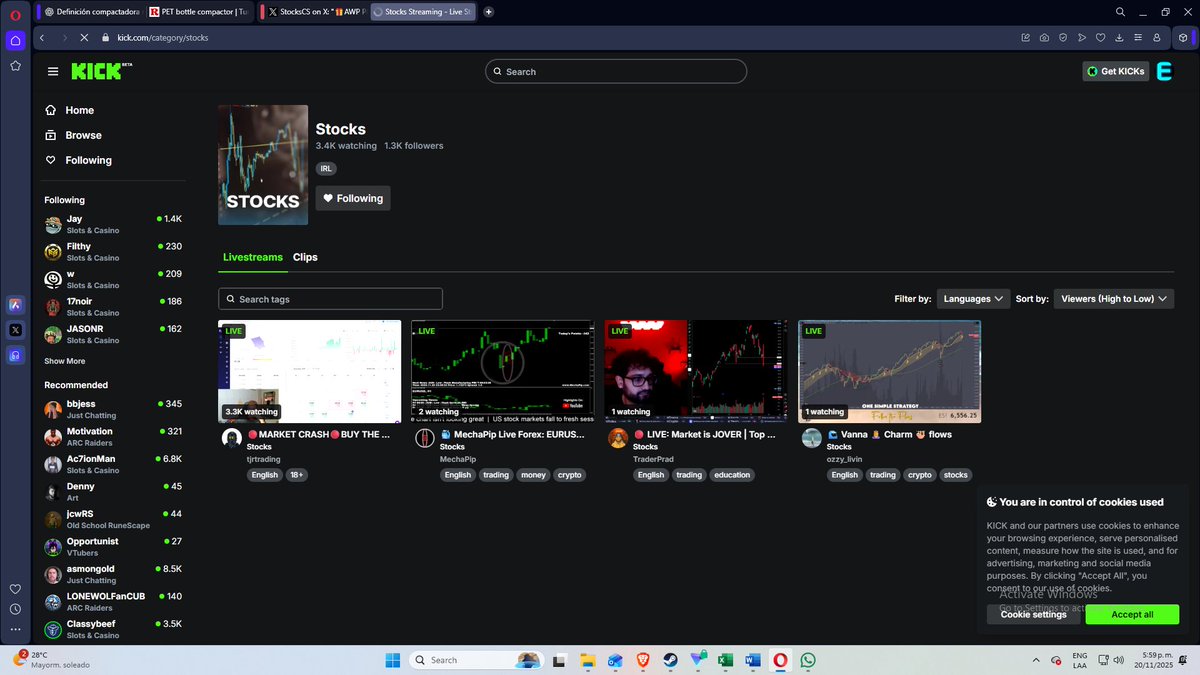Open Opera sidebar history clock icon
The image size is (1200, 675).
[x=15, y=609]
